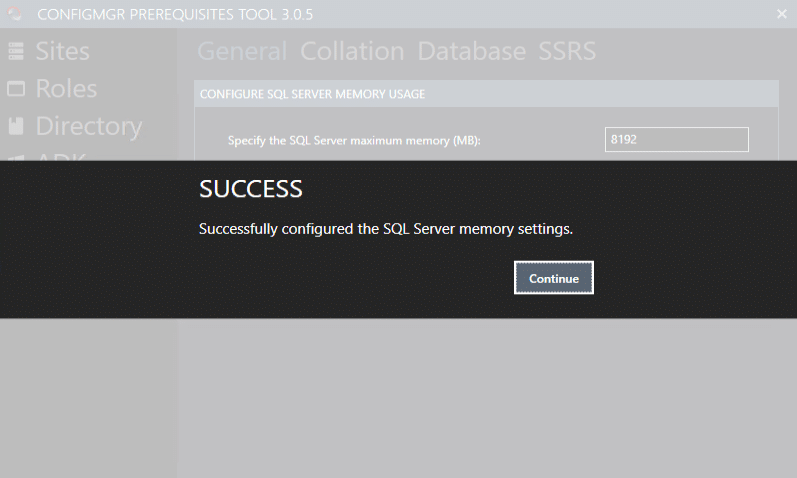Image resolution: width=797 pixels, height=478 pixels.
Task: Close the Prerequisites Tool window
Action: tap(781, 14)
